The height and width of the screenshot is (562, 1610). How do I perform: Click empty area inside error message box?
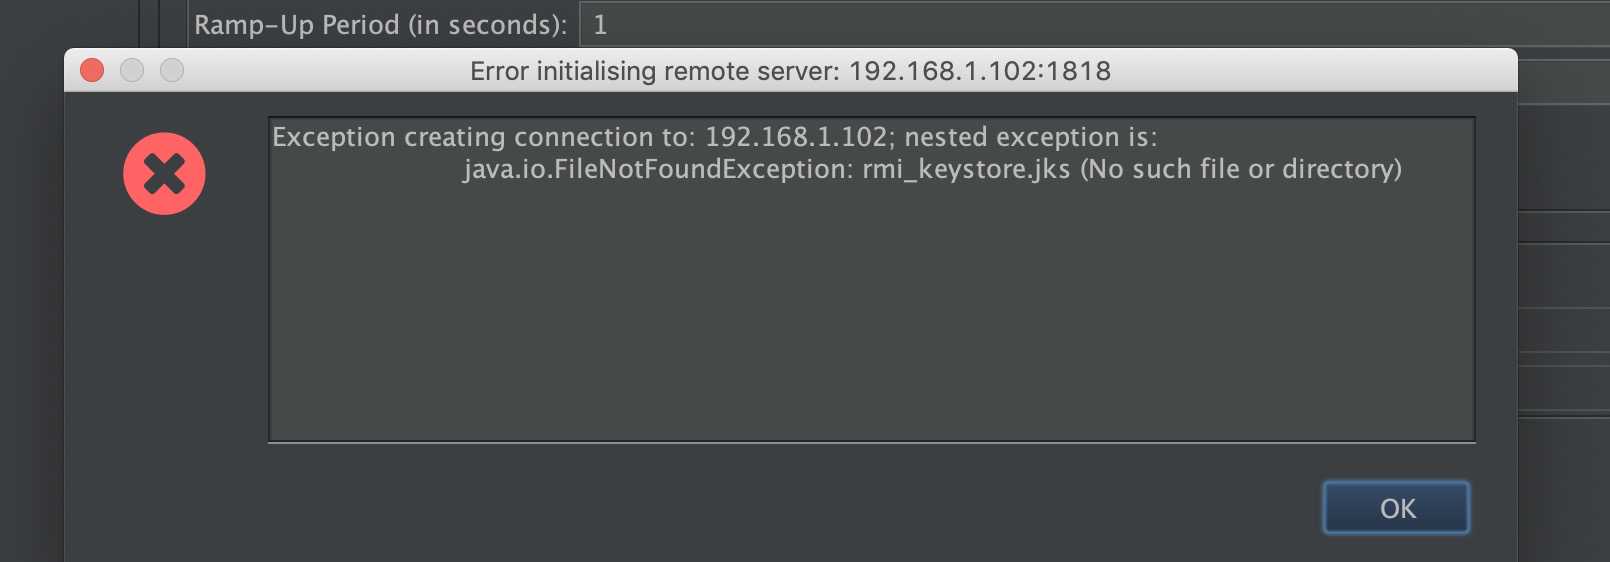tap(870, 320)
